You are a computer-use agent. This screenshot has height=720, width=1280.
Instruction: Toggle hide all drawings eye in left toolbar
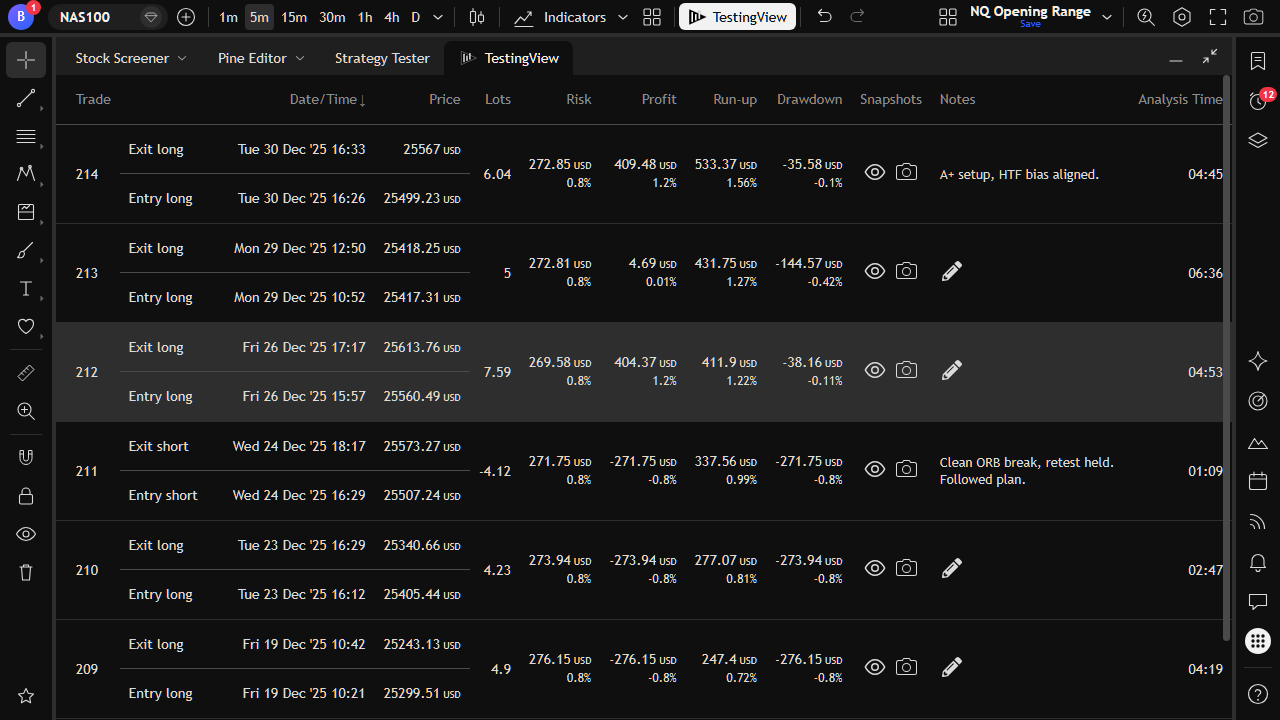click(26, 534)
